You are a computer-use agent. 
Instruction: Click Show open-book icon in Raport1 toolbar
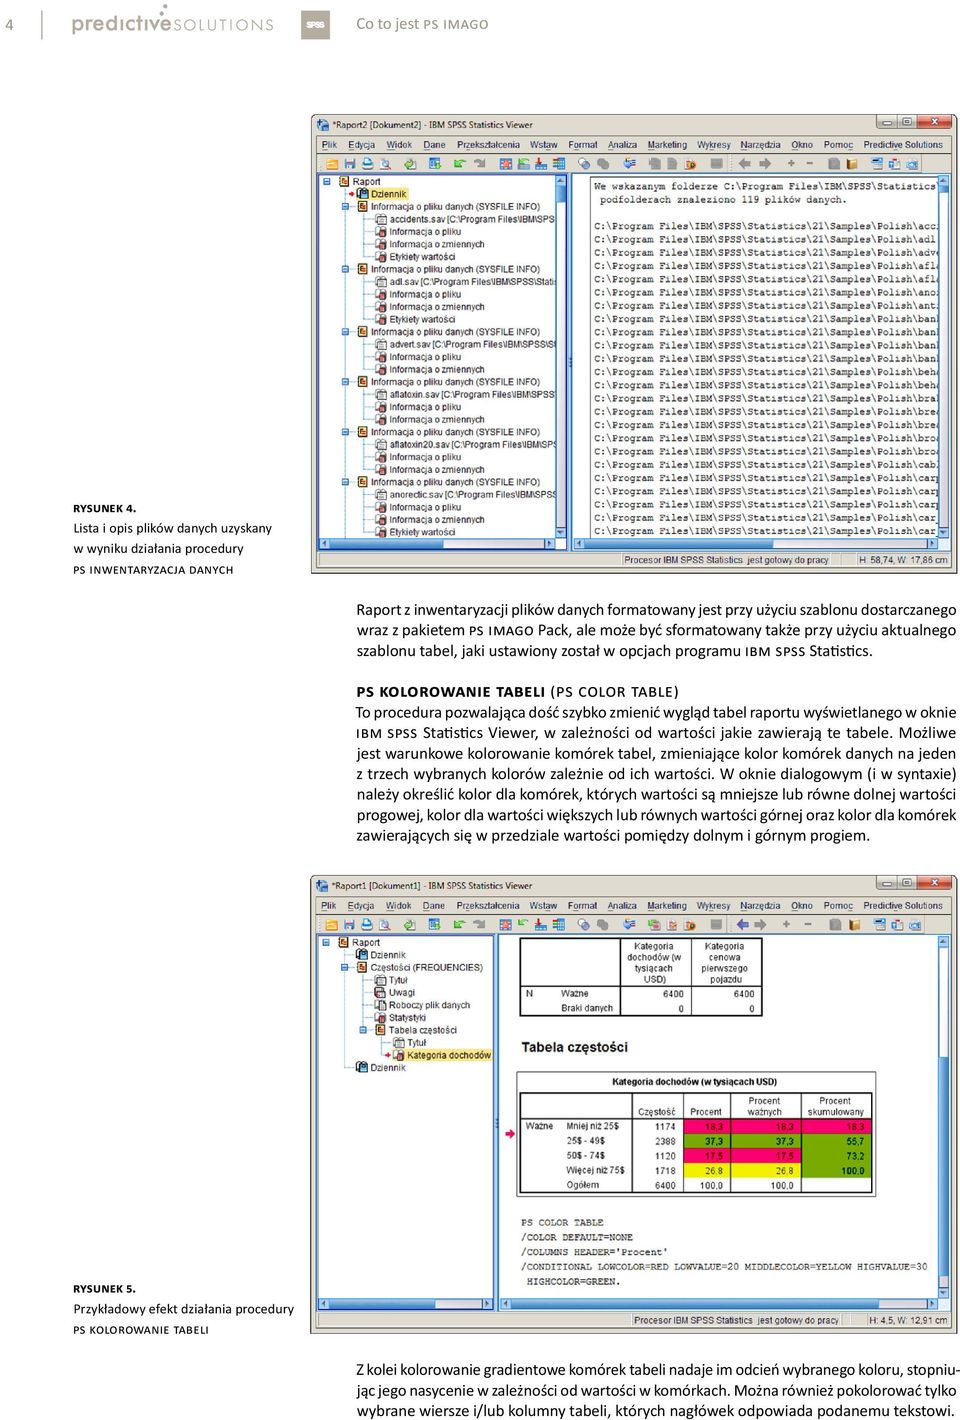833,924
